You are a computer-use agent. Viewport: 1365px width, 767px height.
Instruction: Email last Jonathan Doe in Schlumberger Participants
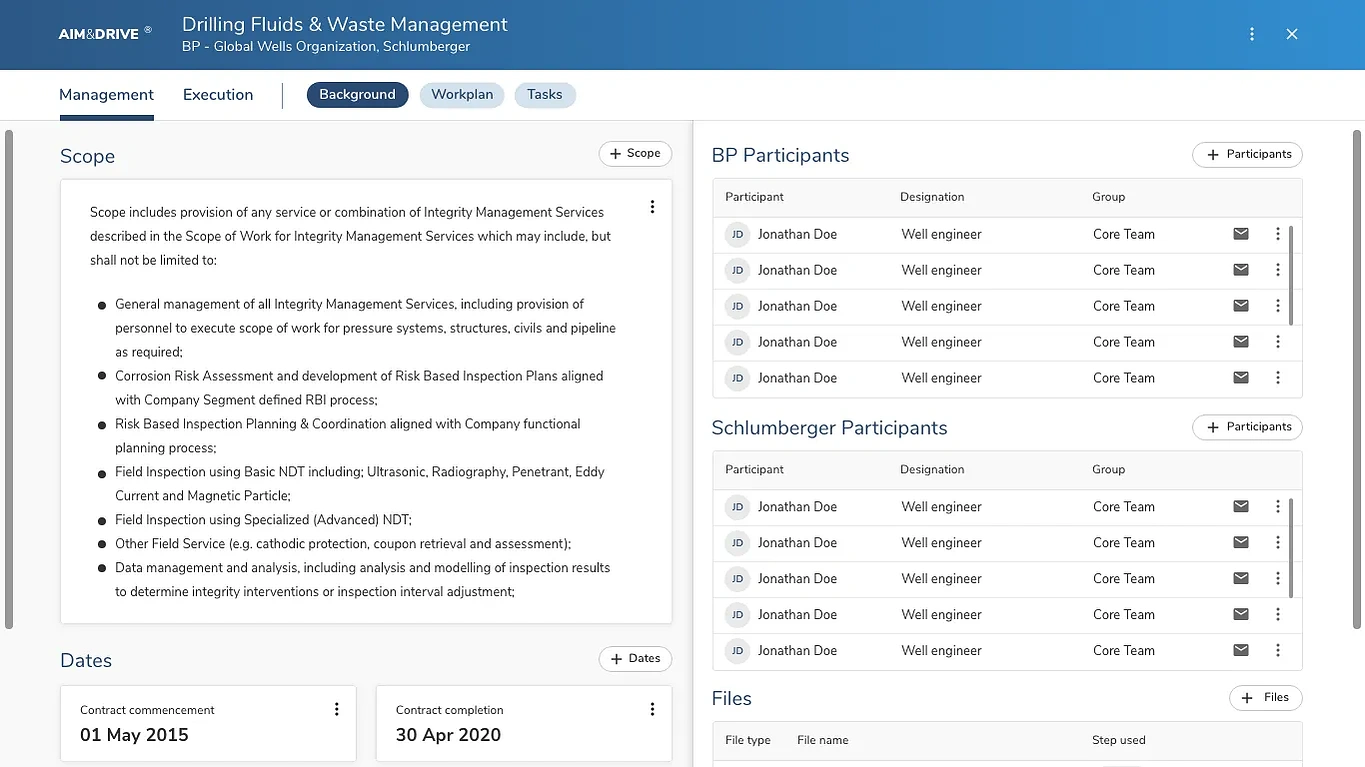pyautogui.click(x=1241, y=651)
